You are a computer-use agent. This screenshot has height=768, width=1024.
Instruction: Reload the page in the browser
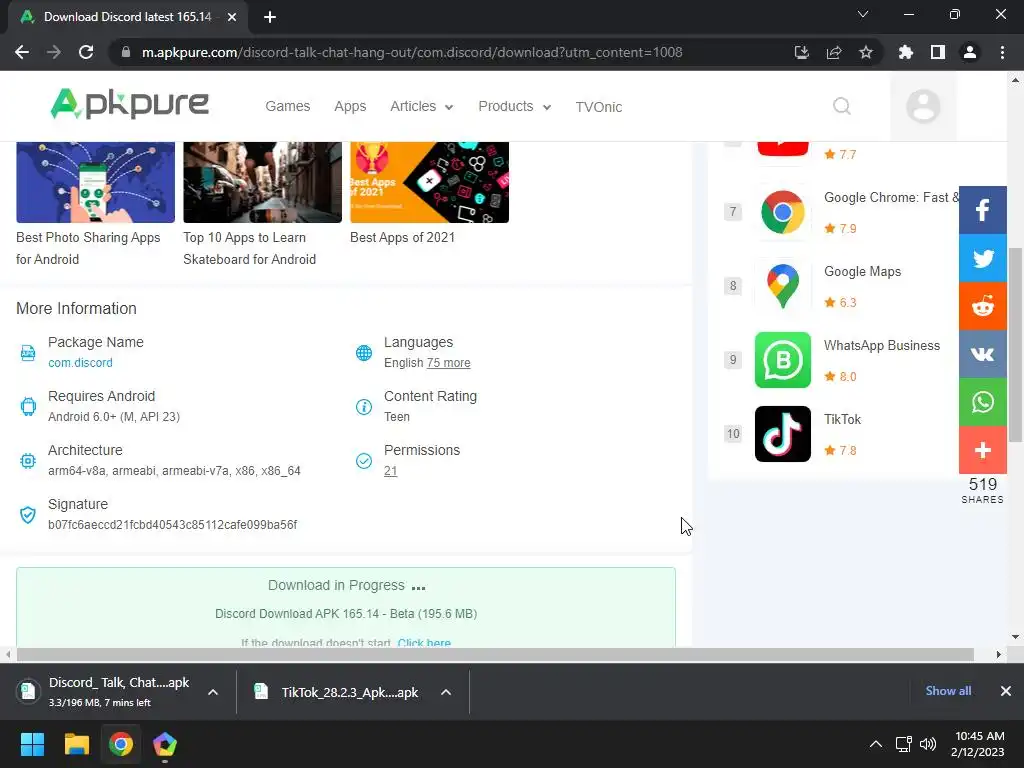point(86,52)
